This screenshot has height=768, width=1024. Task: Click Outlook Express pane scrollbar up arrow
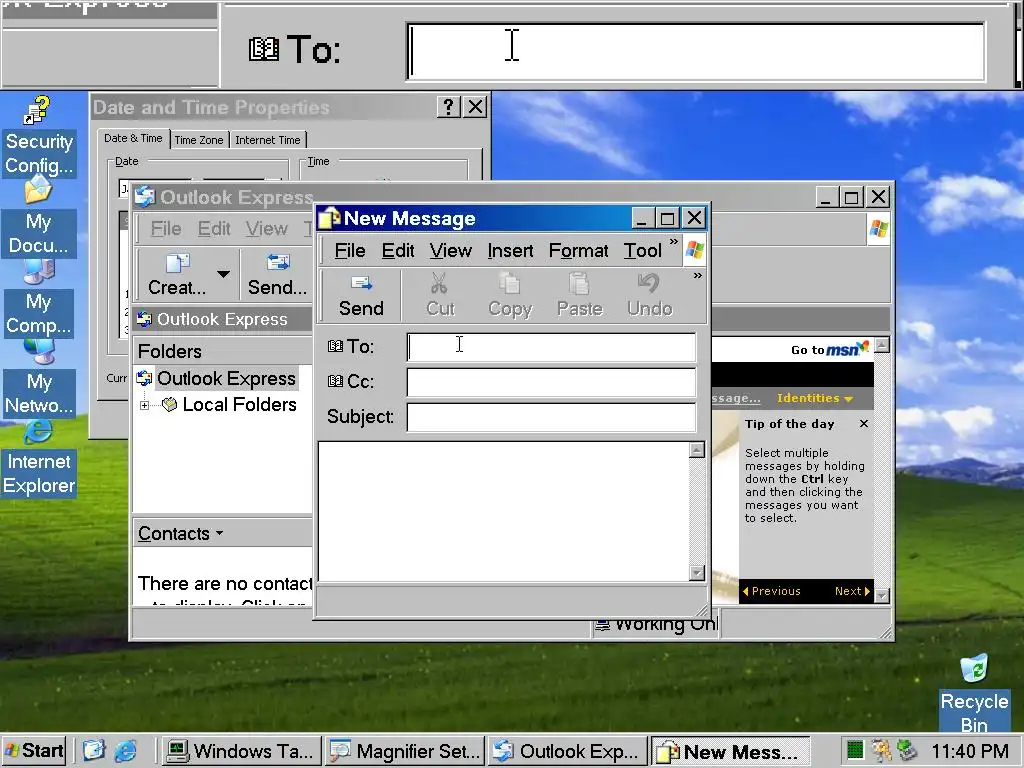click(x=882, y=345)
